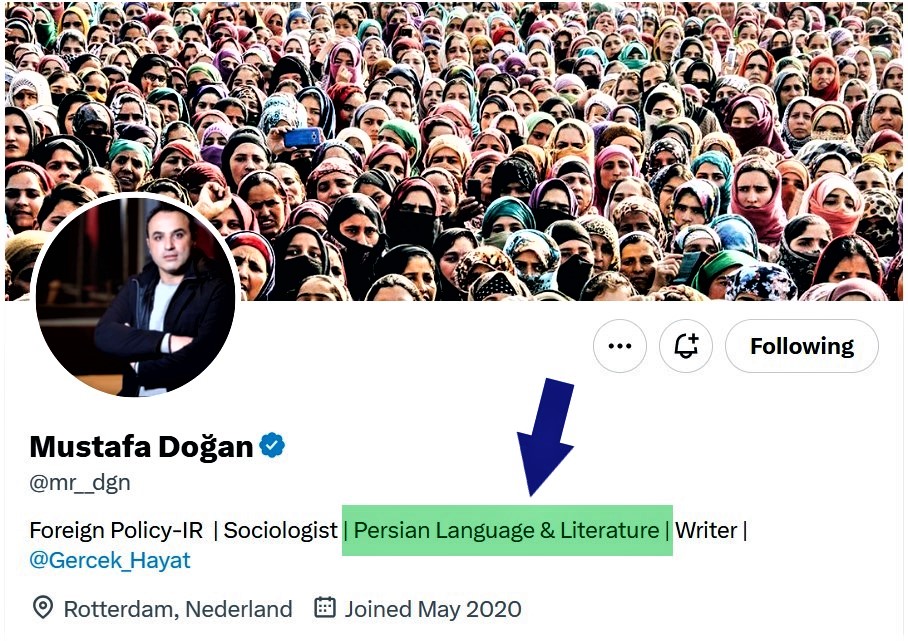
Task: Click the ampersand symbol in the bio
Action: [547, 530]
